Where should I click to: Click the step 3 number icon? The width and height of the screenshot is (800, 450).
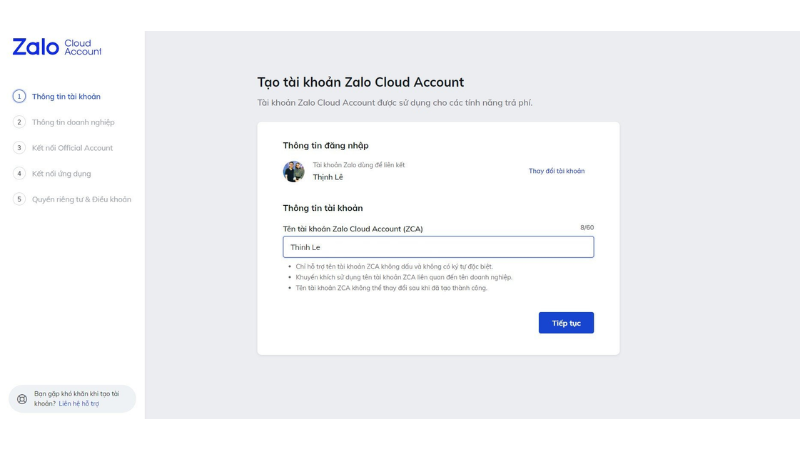coord(18,148)
